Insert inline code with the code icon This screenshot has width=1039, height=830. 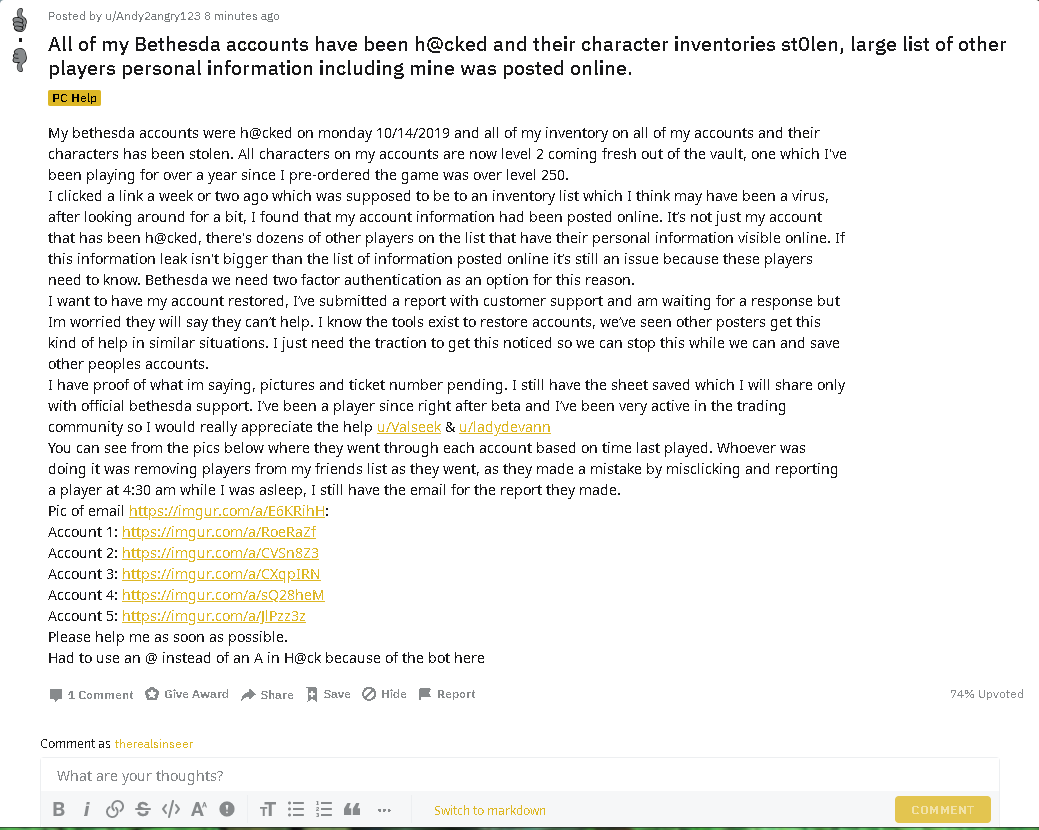171,809
